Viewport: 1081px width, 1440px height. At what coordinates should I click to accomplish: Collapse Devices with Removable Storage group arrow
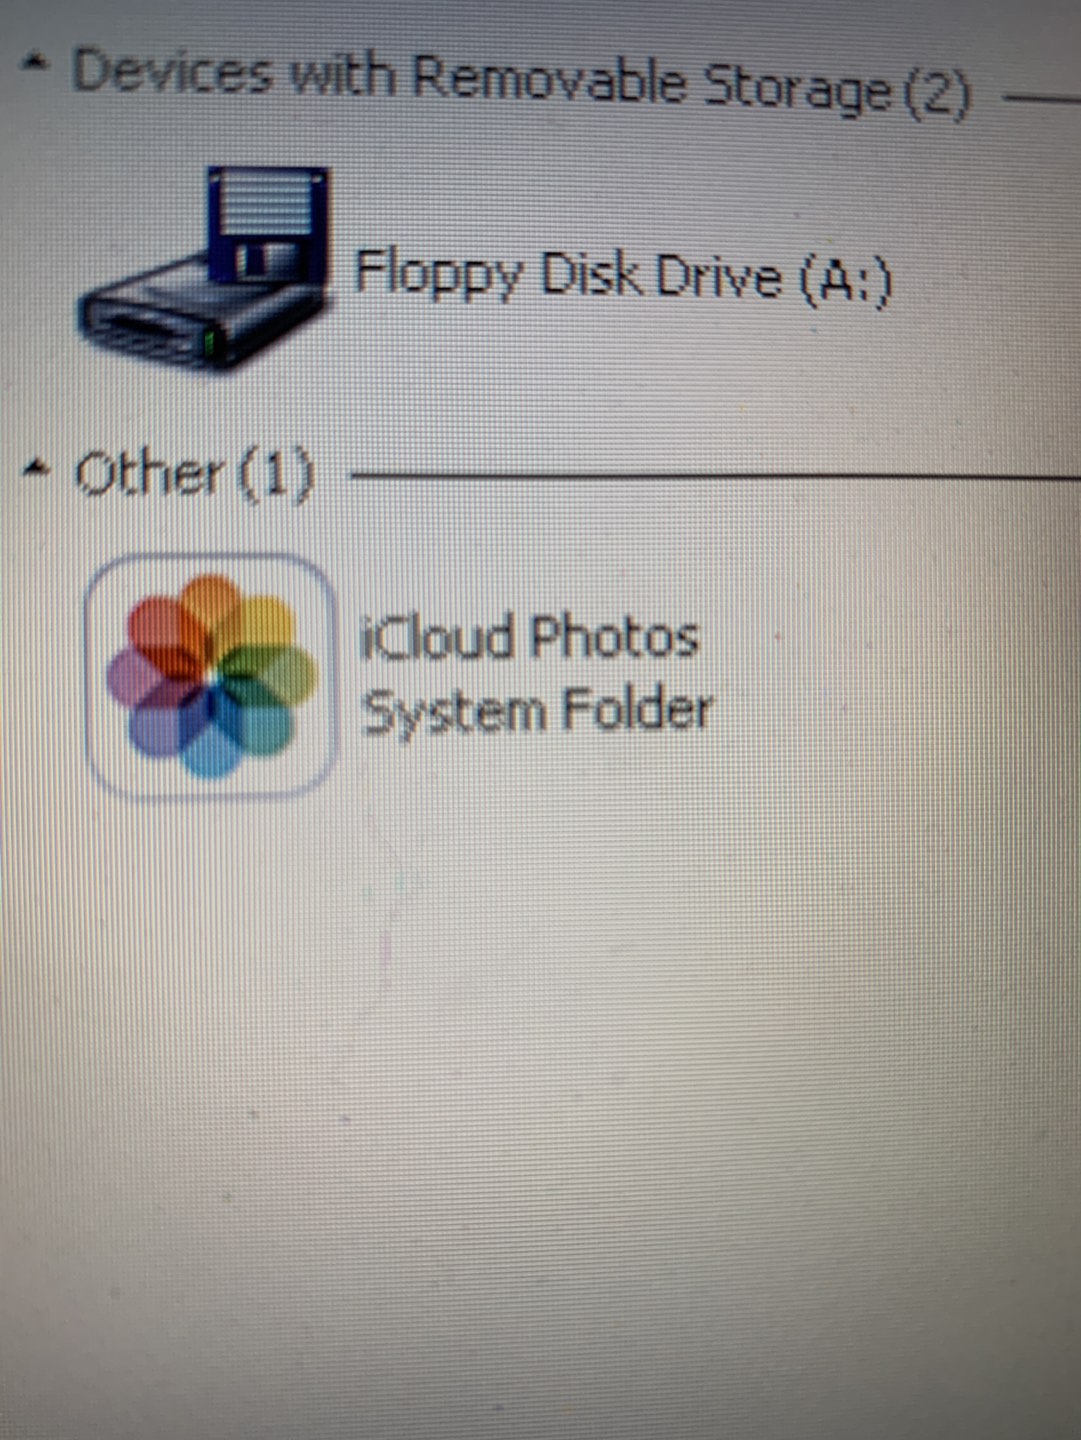point(36,64)
